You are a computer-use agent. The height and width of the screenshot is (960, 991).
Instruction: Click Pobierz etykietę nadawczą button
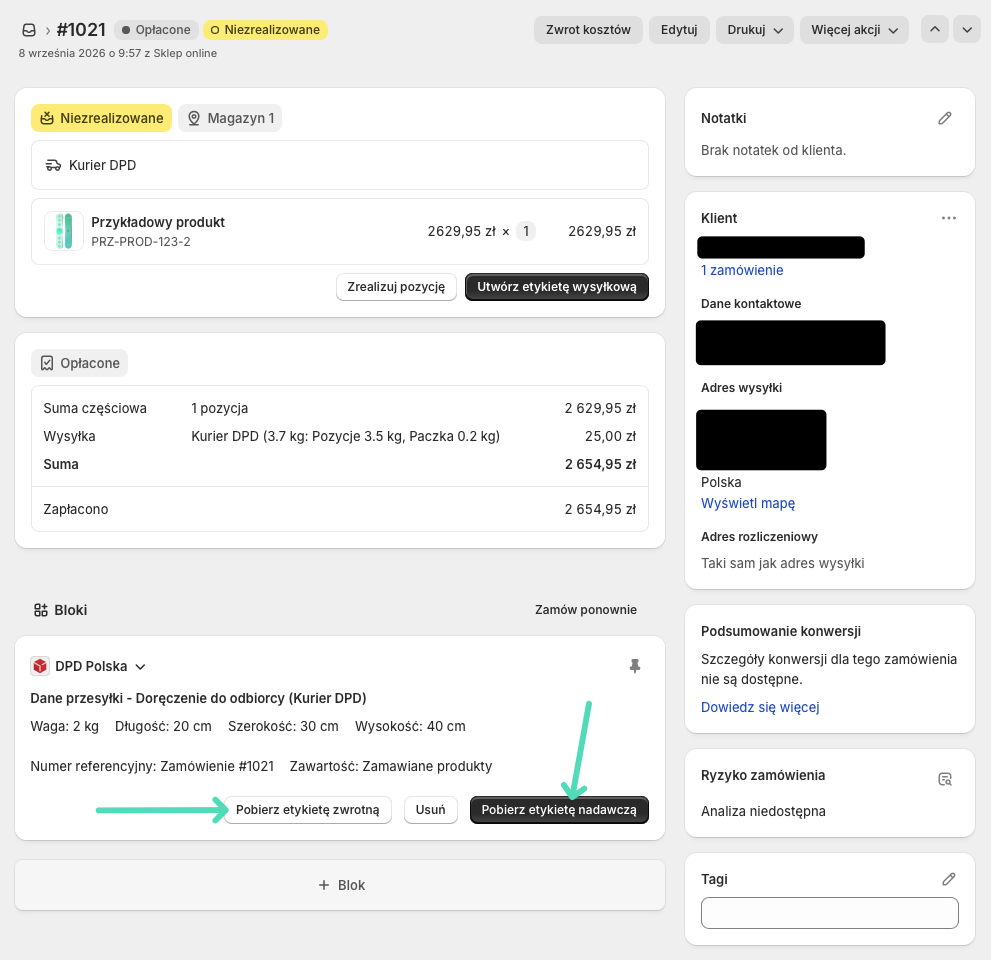(559, 810)
